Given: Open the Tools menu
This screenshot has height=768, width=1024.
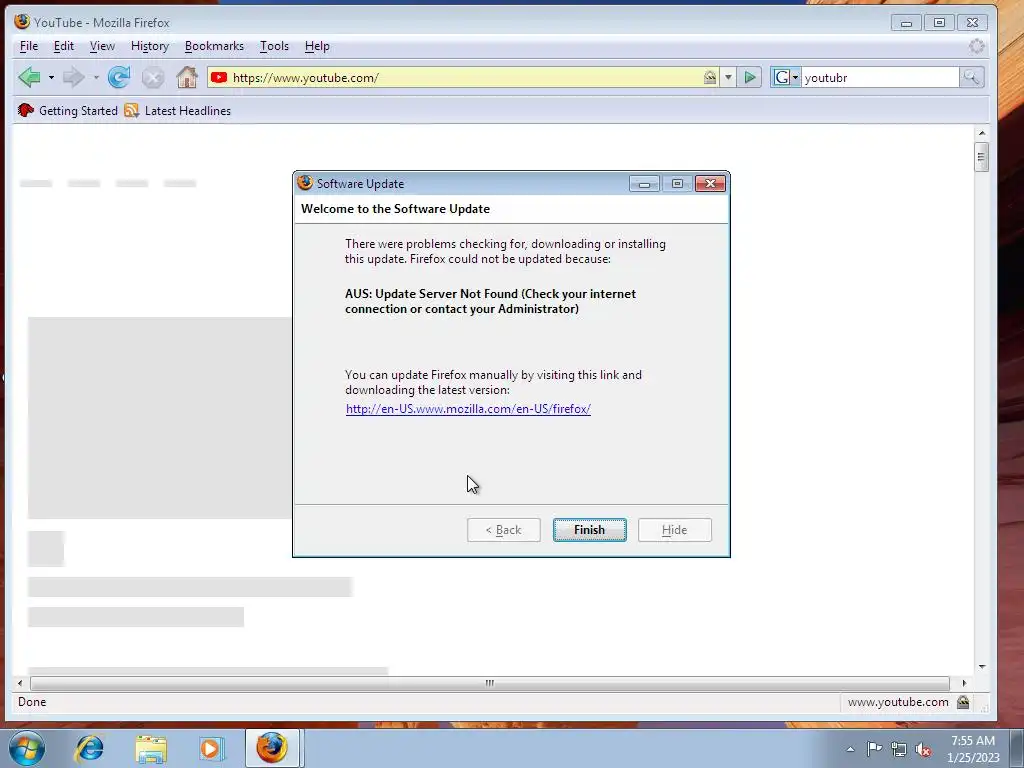Looking at the screenshot, I should [274, 46].
